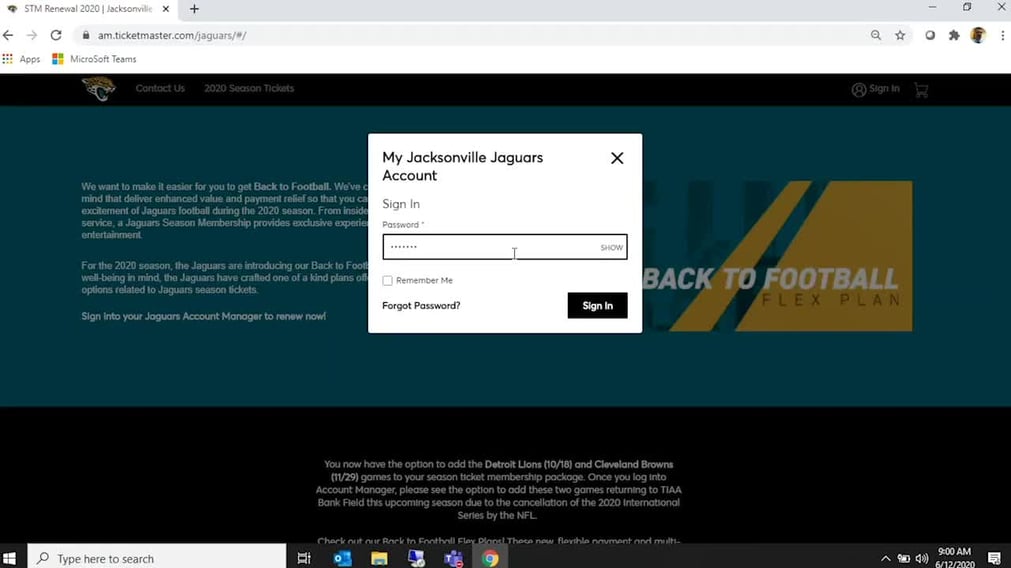Open the Windows Start menu
Image resolution: width=1011 pixels, height=568 pixels.
9,558
